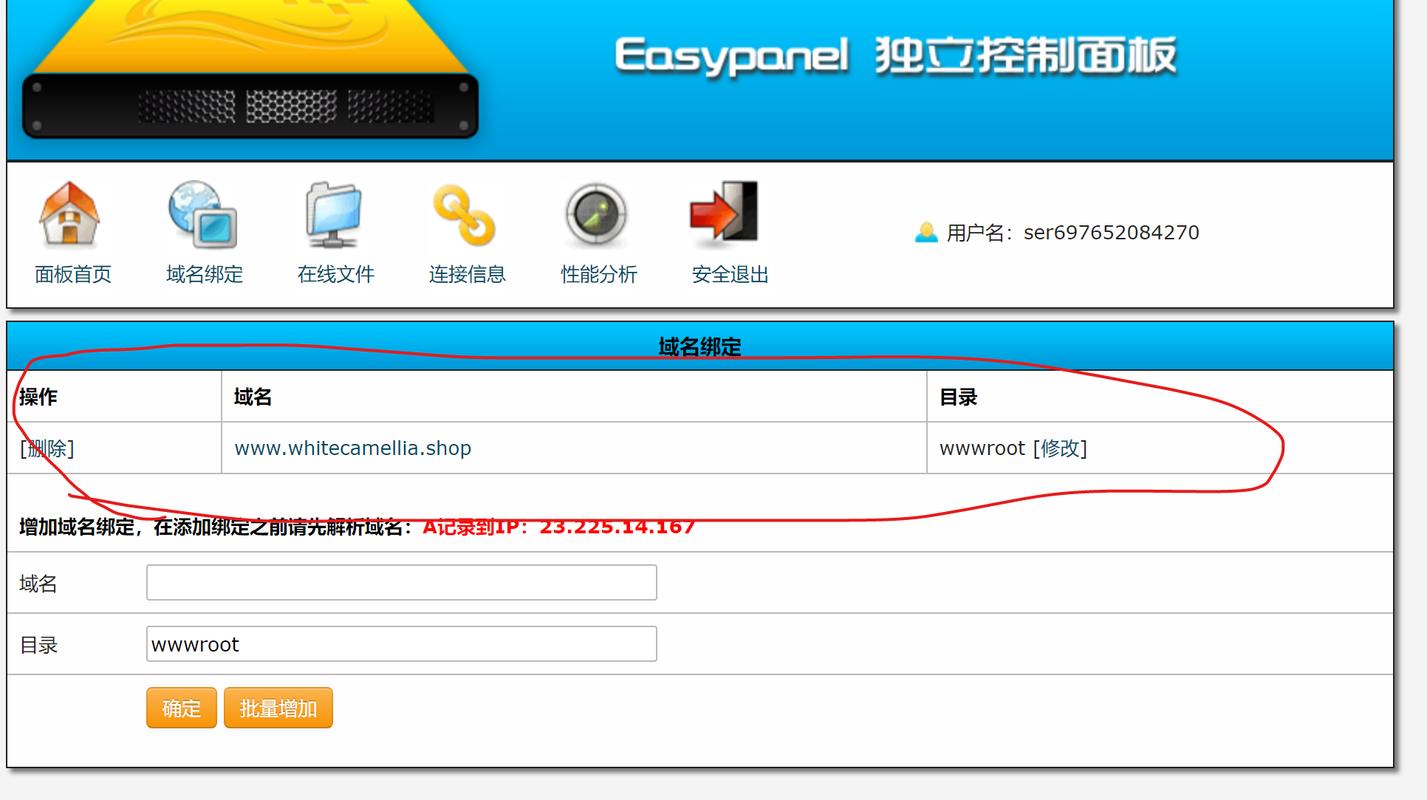Click the 目录 column header

tap(958, 397)
